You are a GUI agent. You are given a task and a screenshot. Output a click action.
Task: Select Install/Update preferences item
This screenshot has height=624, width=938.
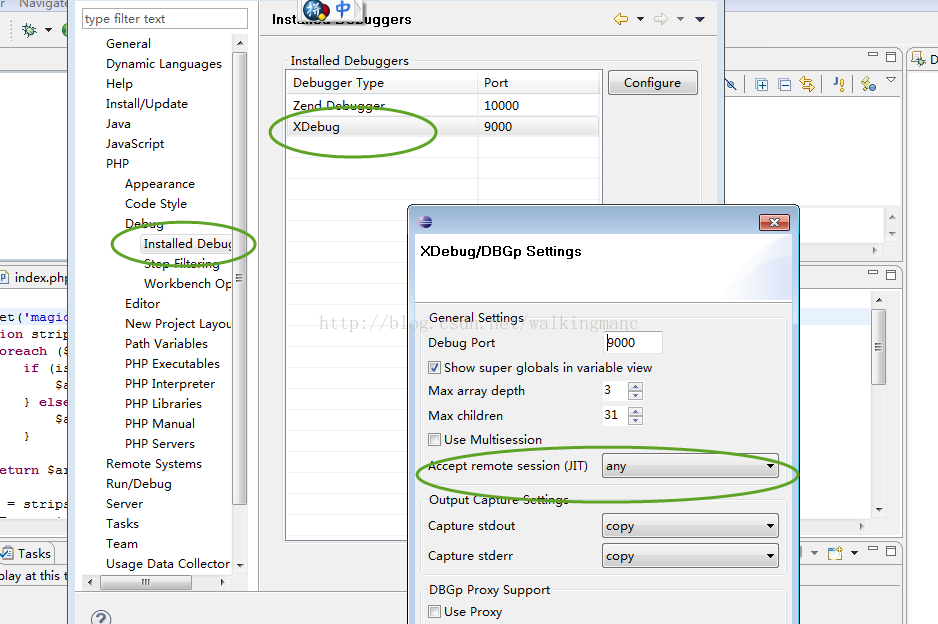click(x=147, y=104)
